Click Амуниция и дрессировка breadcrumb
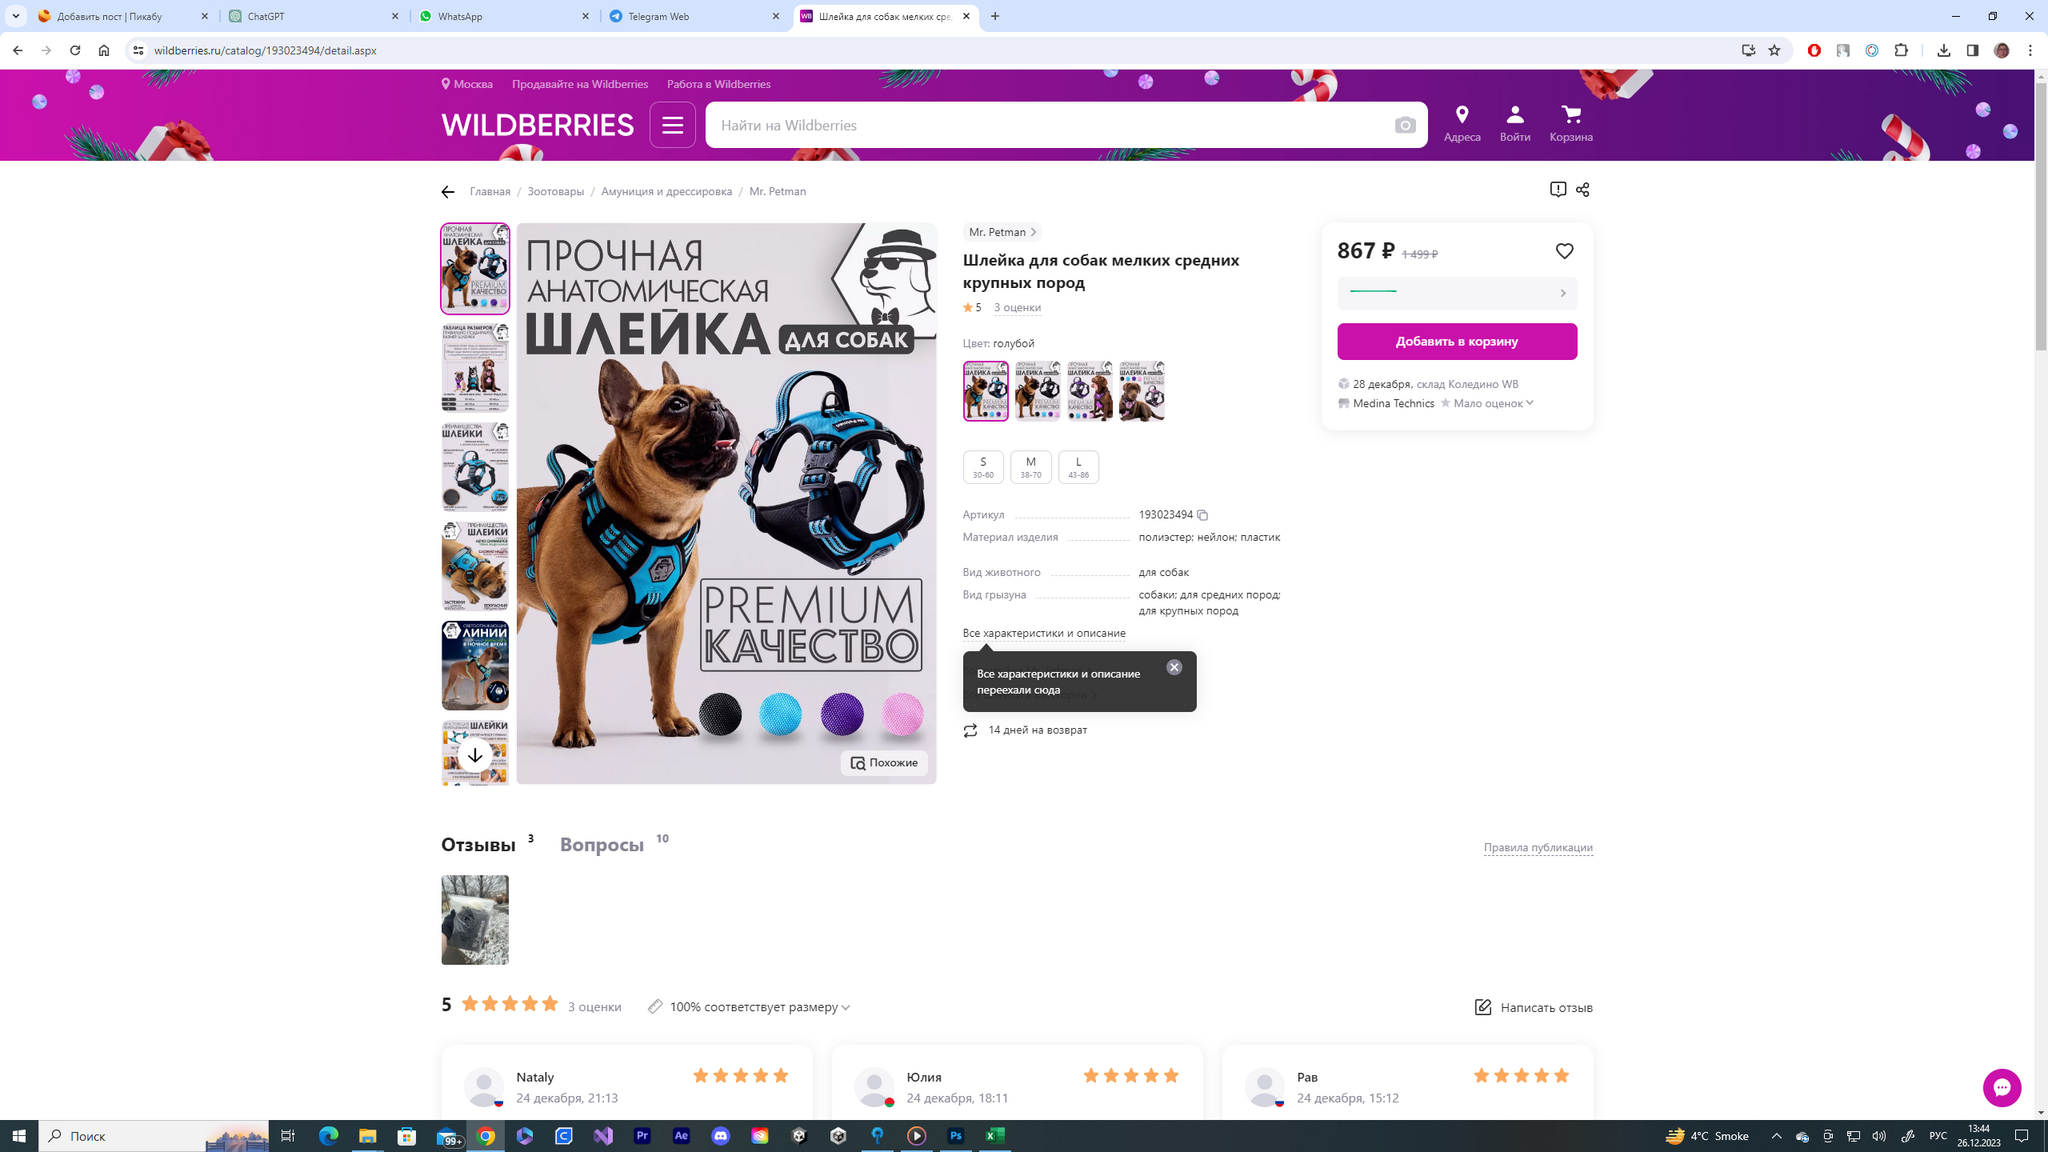The width and height of the screenshot is (2048, 1152). point(666,192)
